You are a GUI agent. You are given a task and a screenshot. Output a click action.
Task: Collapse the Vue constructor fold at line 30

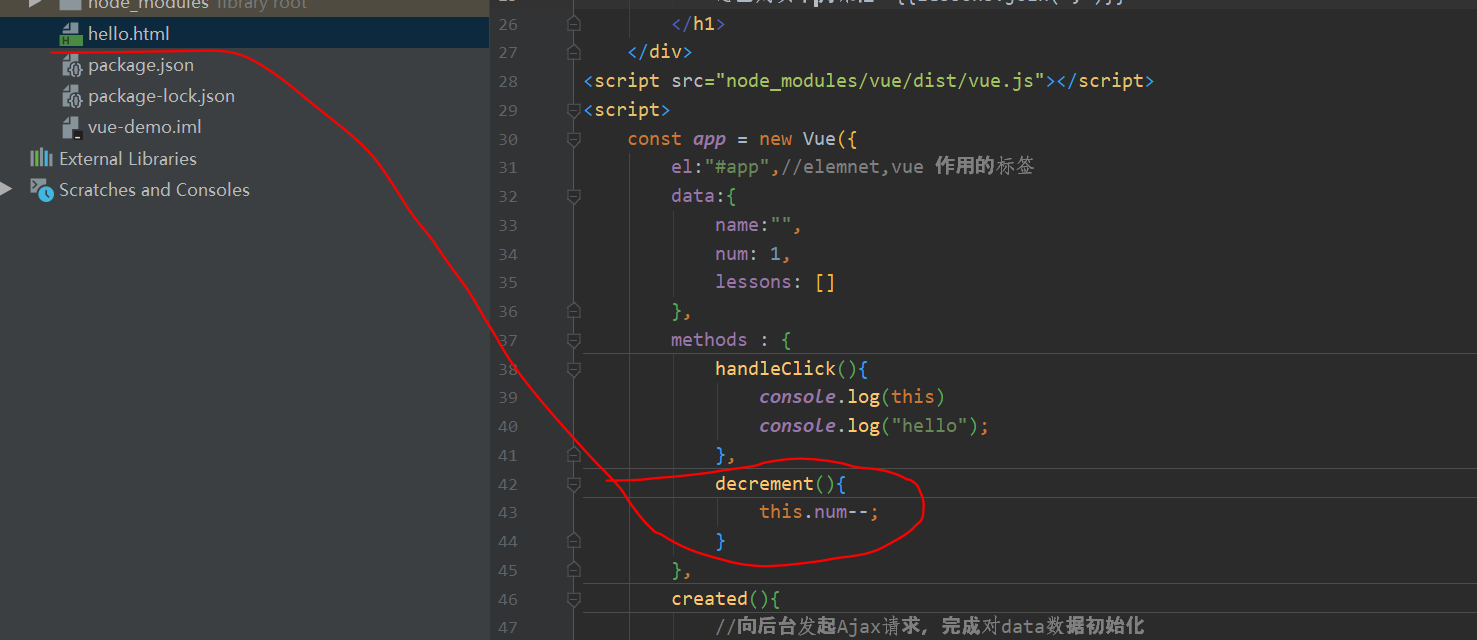[572, 138]
